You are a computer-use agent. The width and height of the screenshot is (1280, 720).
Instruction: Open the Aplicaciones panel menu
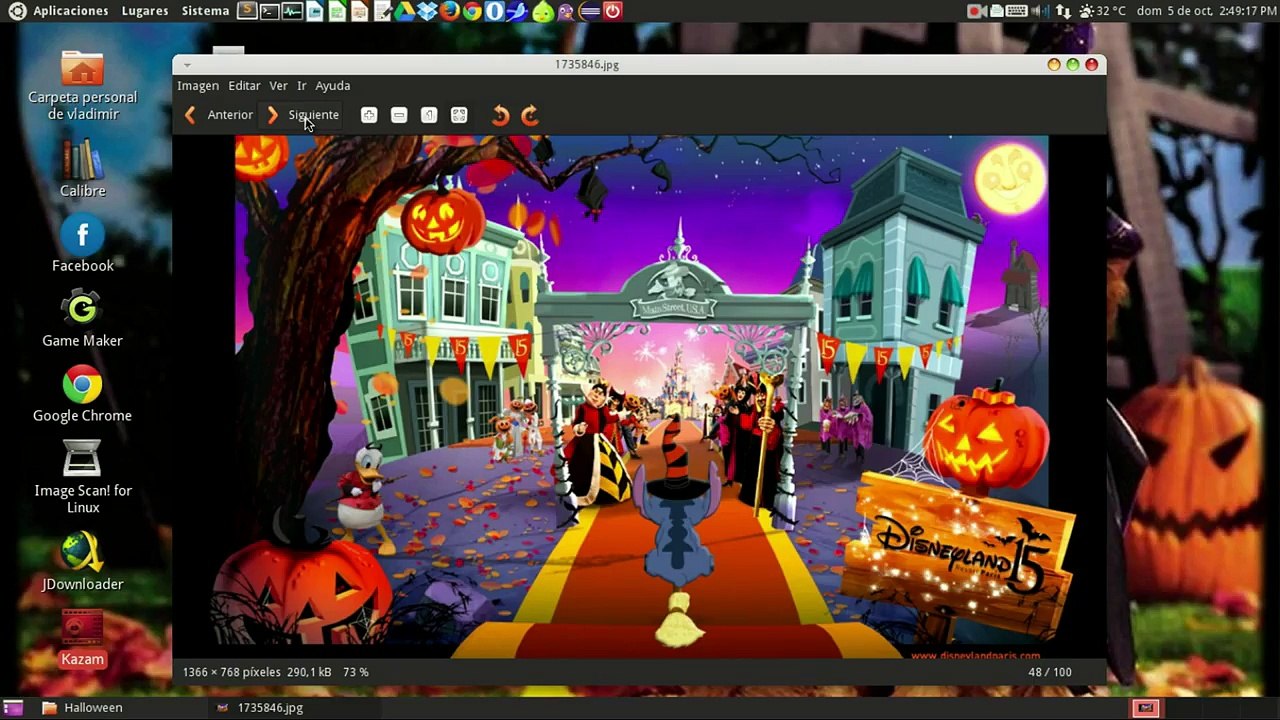[70, 11]
